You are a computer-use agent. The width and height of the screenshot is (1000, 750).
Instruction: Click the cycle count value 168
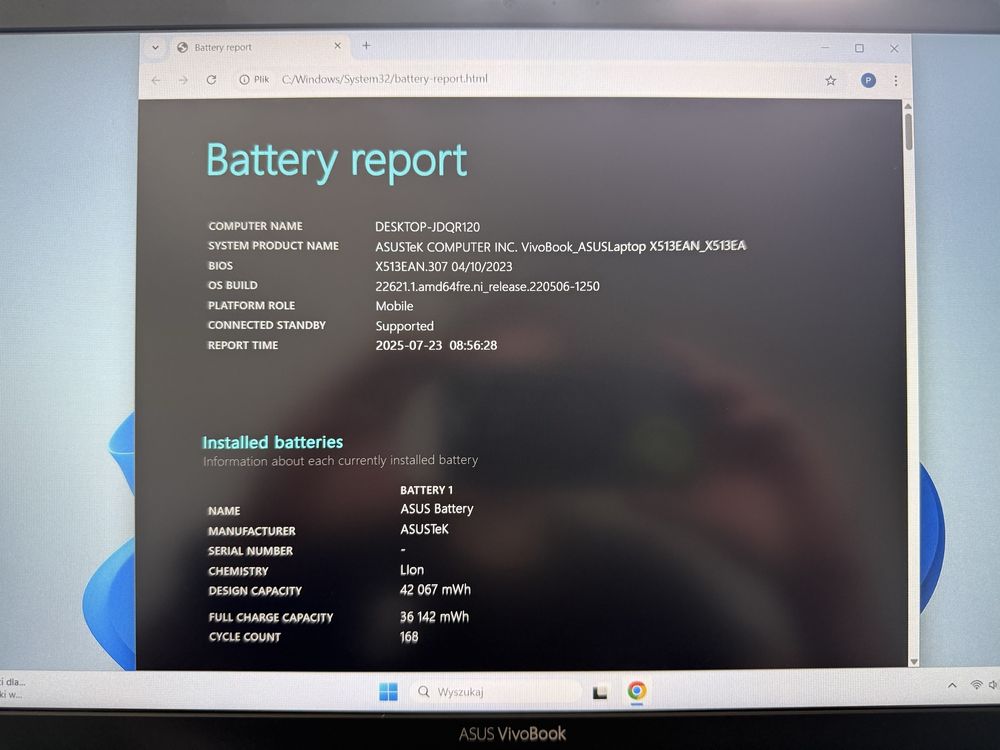pos(409,636)
